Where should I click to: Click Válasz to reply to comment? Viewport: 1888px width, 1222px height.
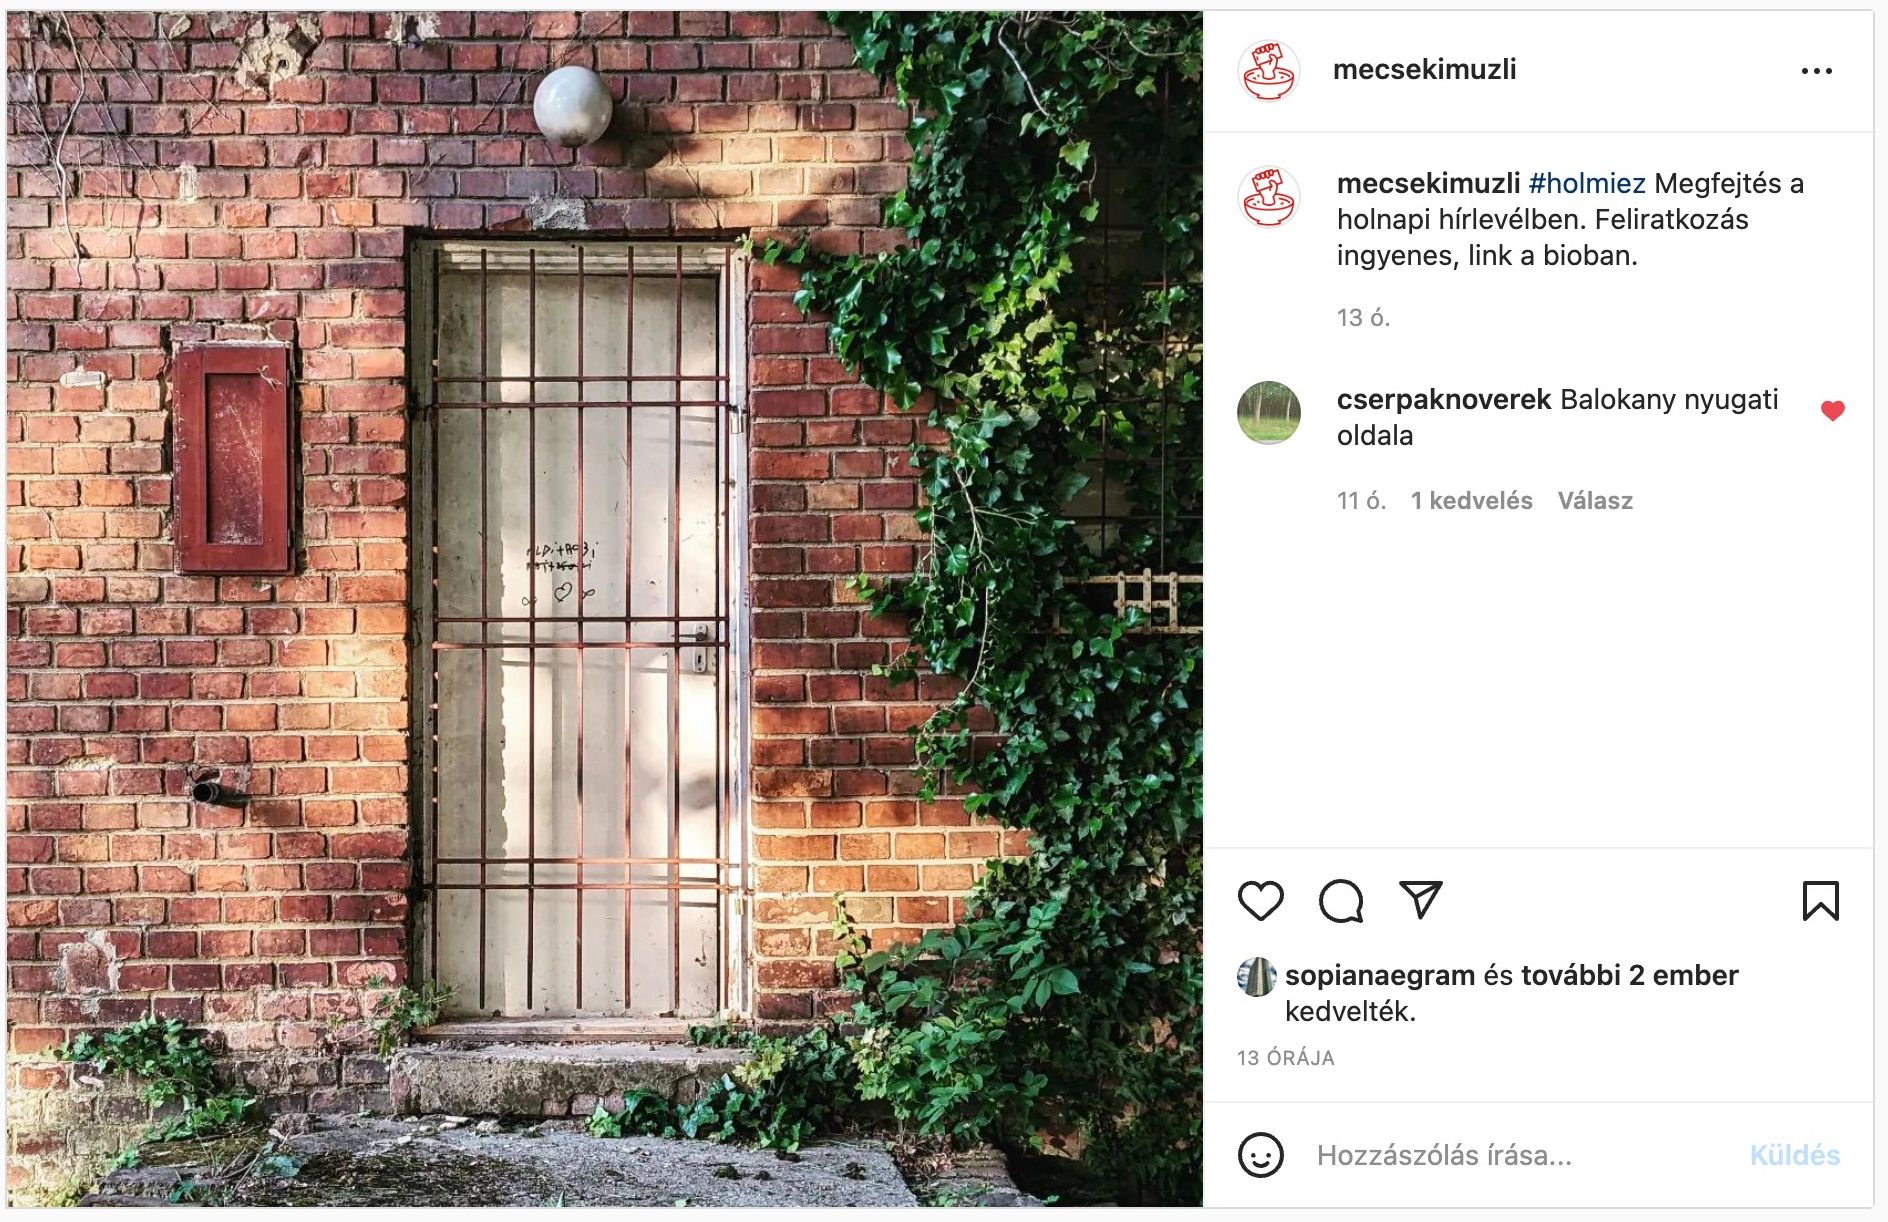click(x=1595, y=501)
